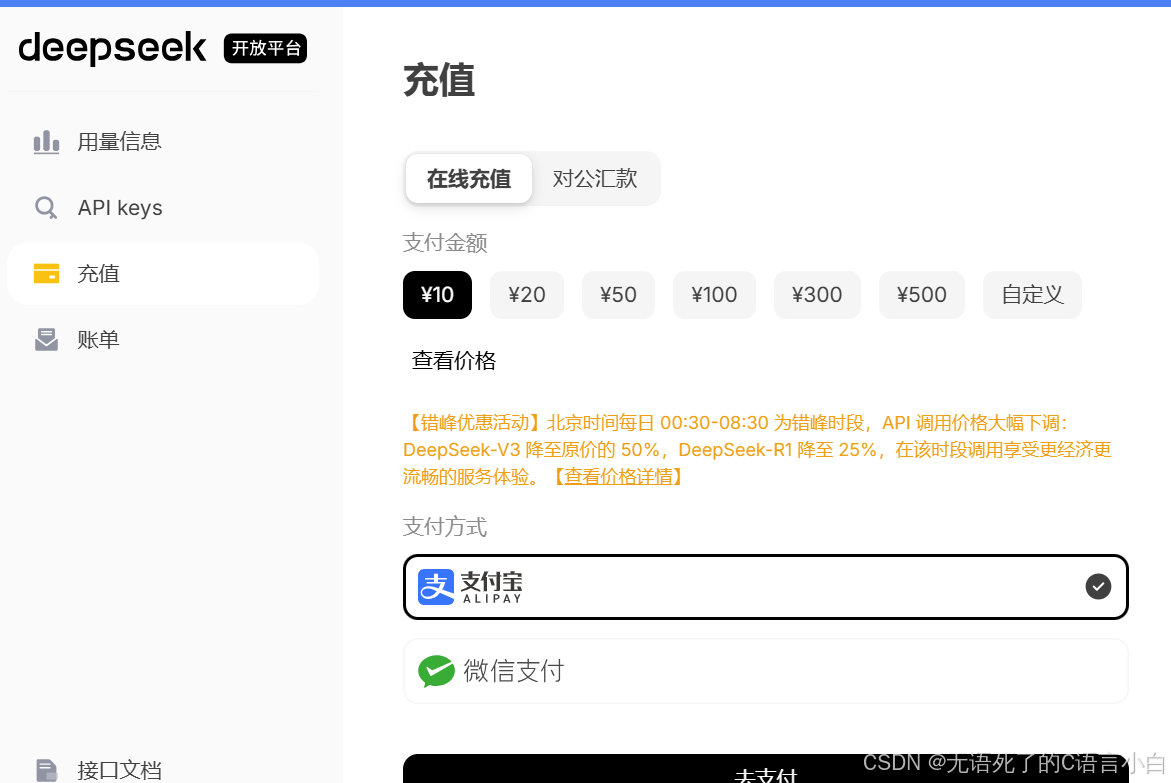Select the 用量信息 usage info icon
Screen dimensions: 1171x783
pos(46,141)
